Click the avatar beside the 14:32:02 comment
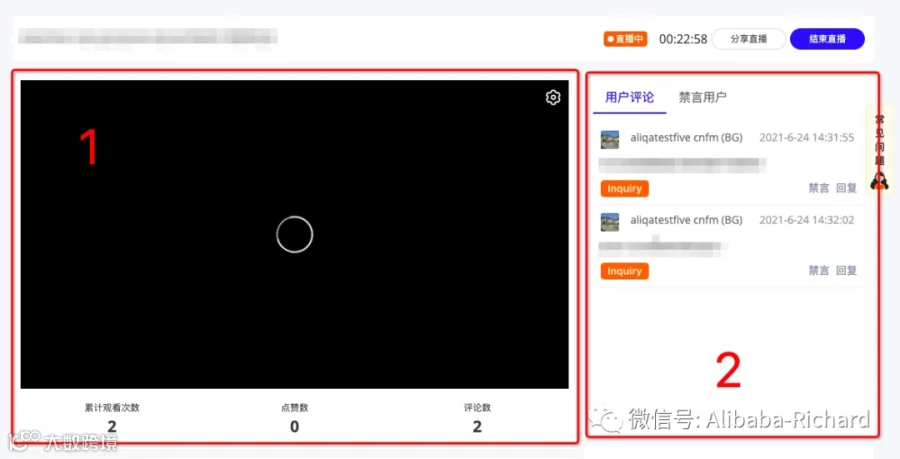 610,222
